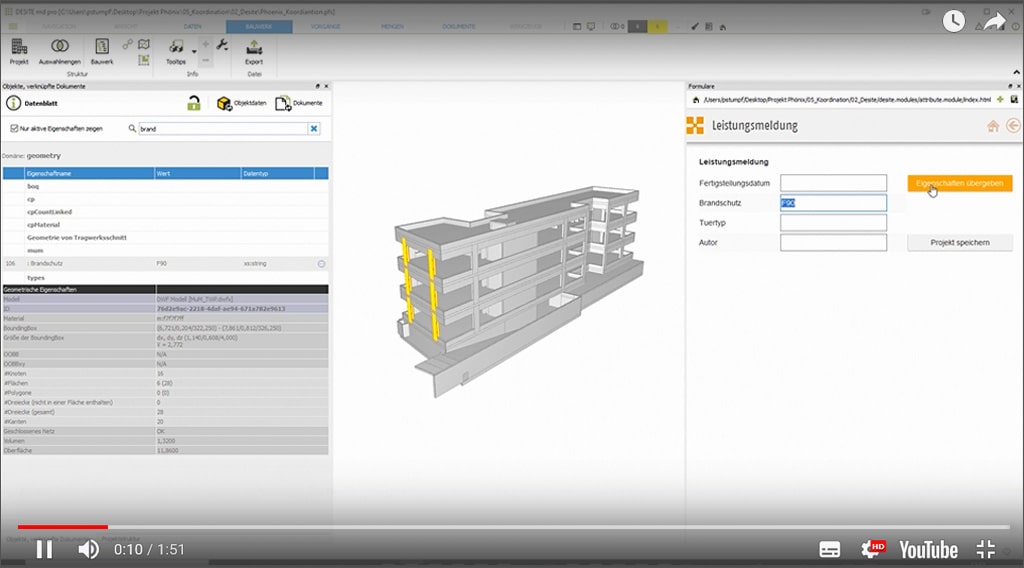
Task: Click the home icon in Leistungsmeldung header
Action: 993,126
